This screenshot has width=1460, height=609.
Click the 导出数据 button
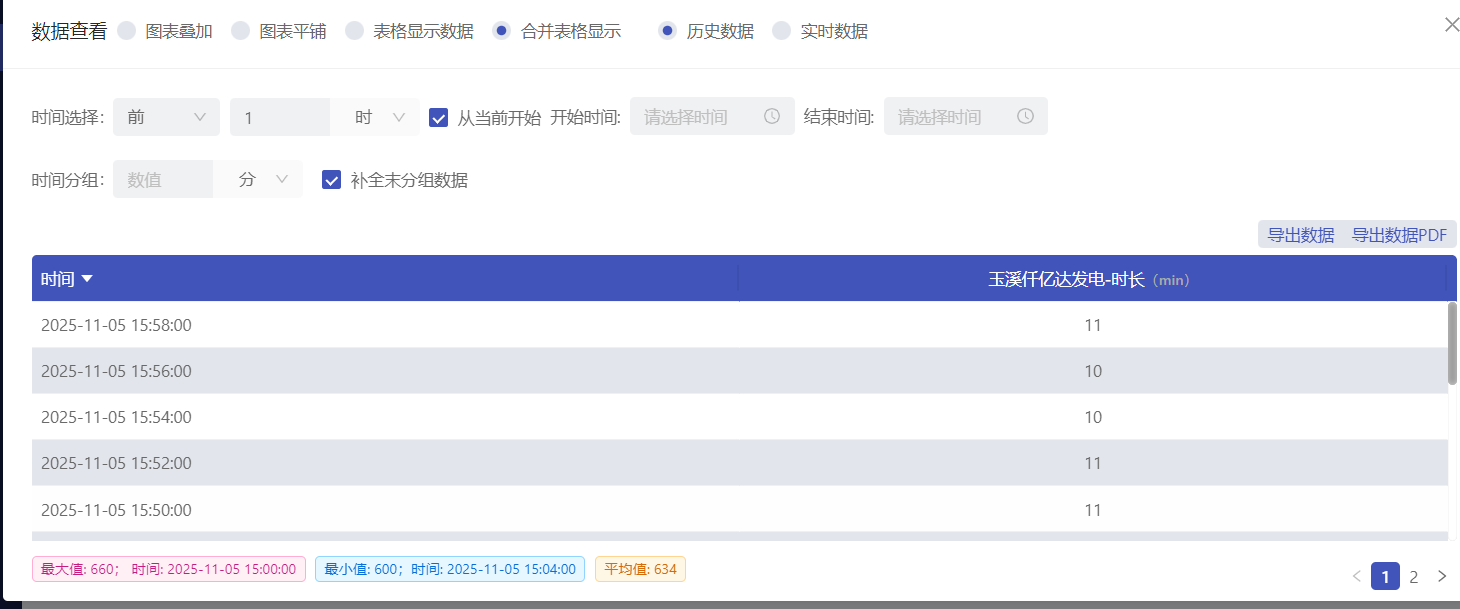coord(1300,235)
